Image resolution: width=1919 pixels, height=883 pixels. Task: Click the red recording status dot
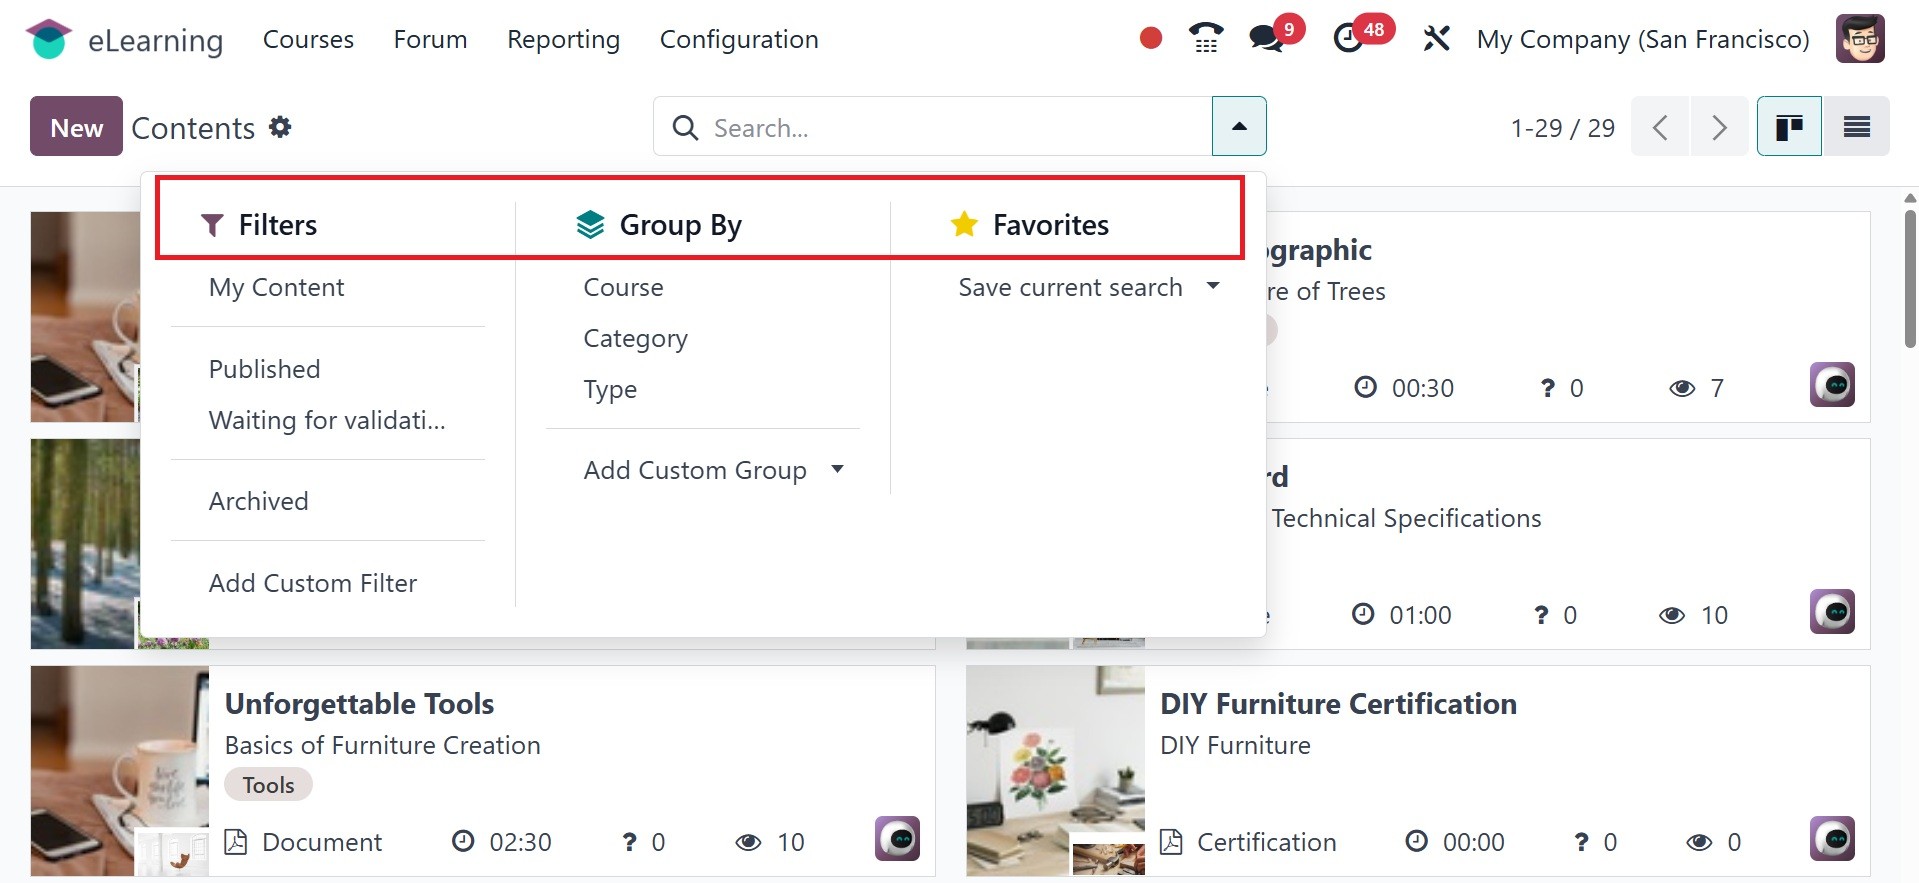click(x=1151, y=39)
